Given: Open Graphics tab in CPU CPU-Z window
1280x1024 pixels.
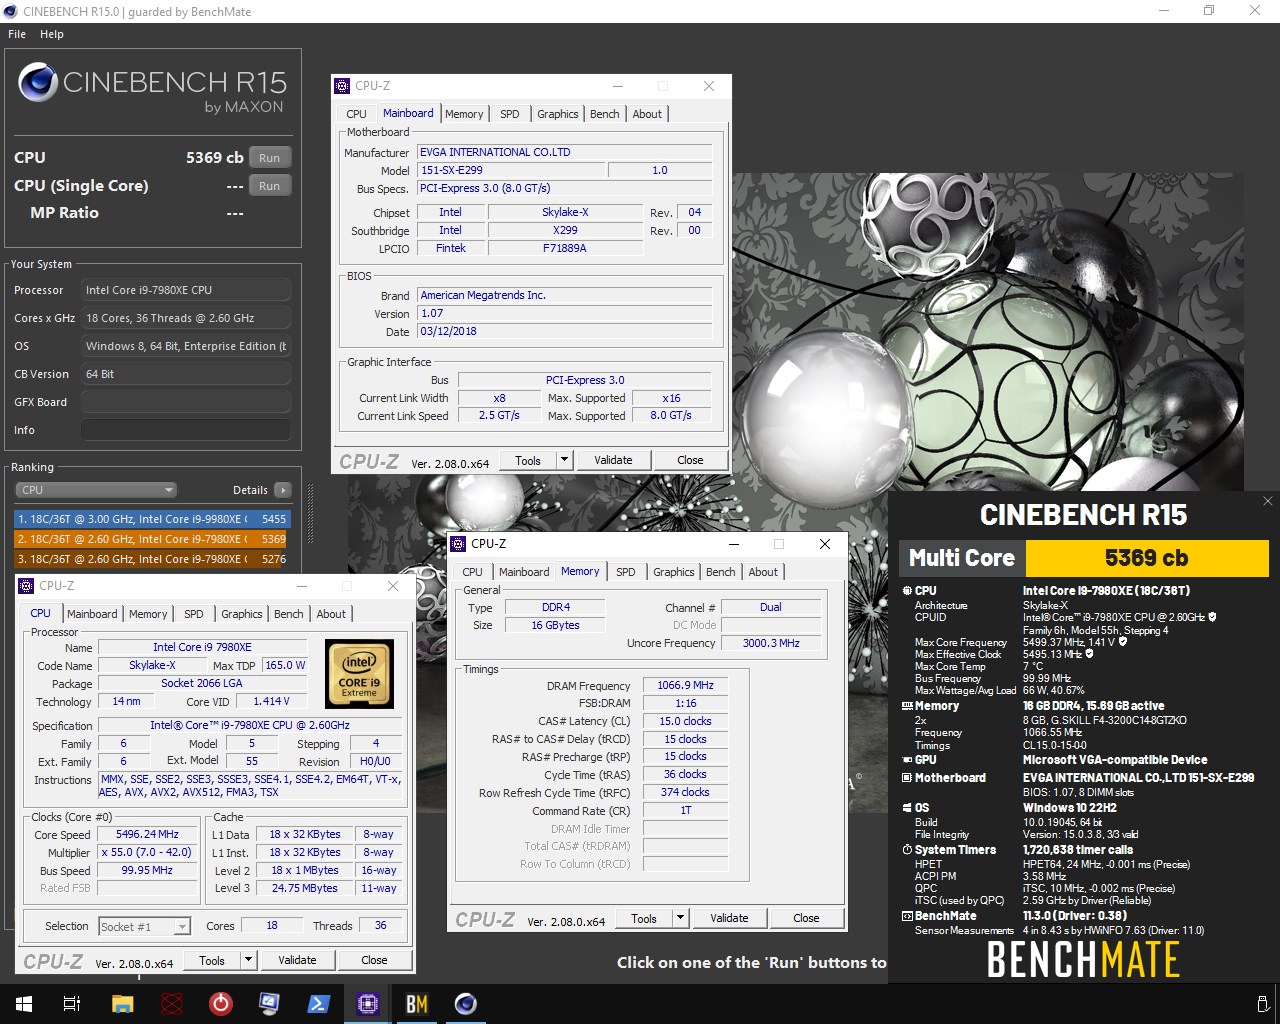Looking at the screenshot, I should pyautogui.click(x=241, y=614).
